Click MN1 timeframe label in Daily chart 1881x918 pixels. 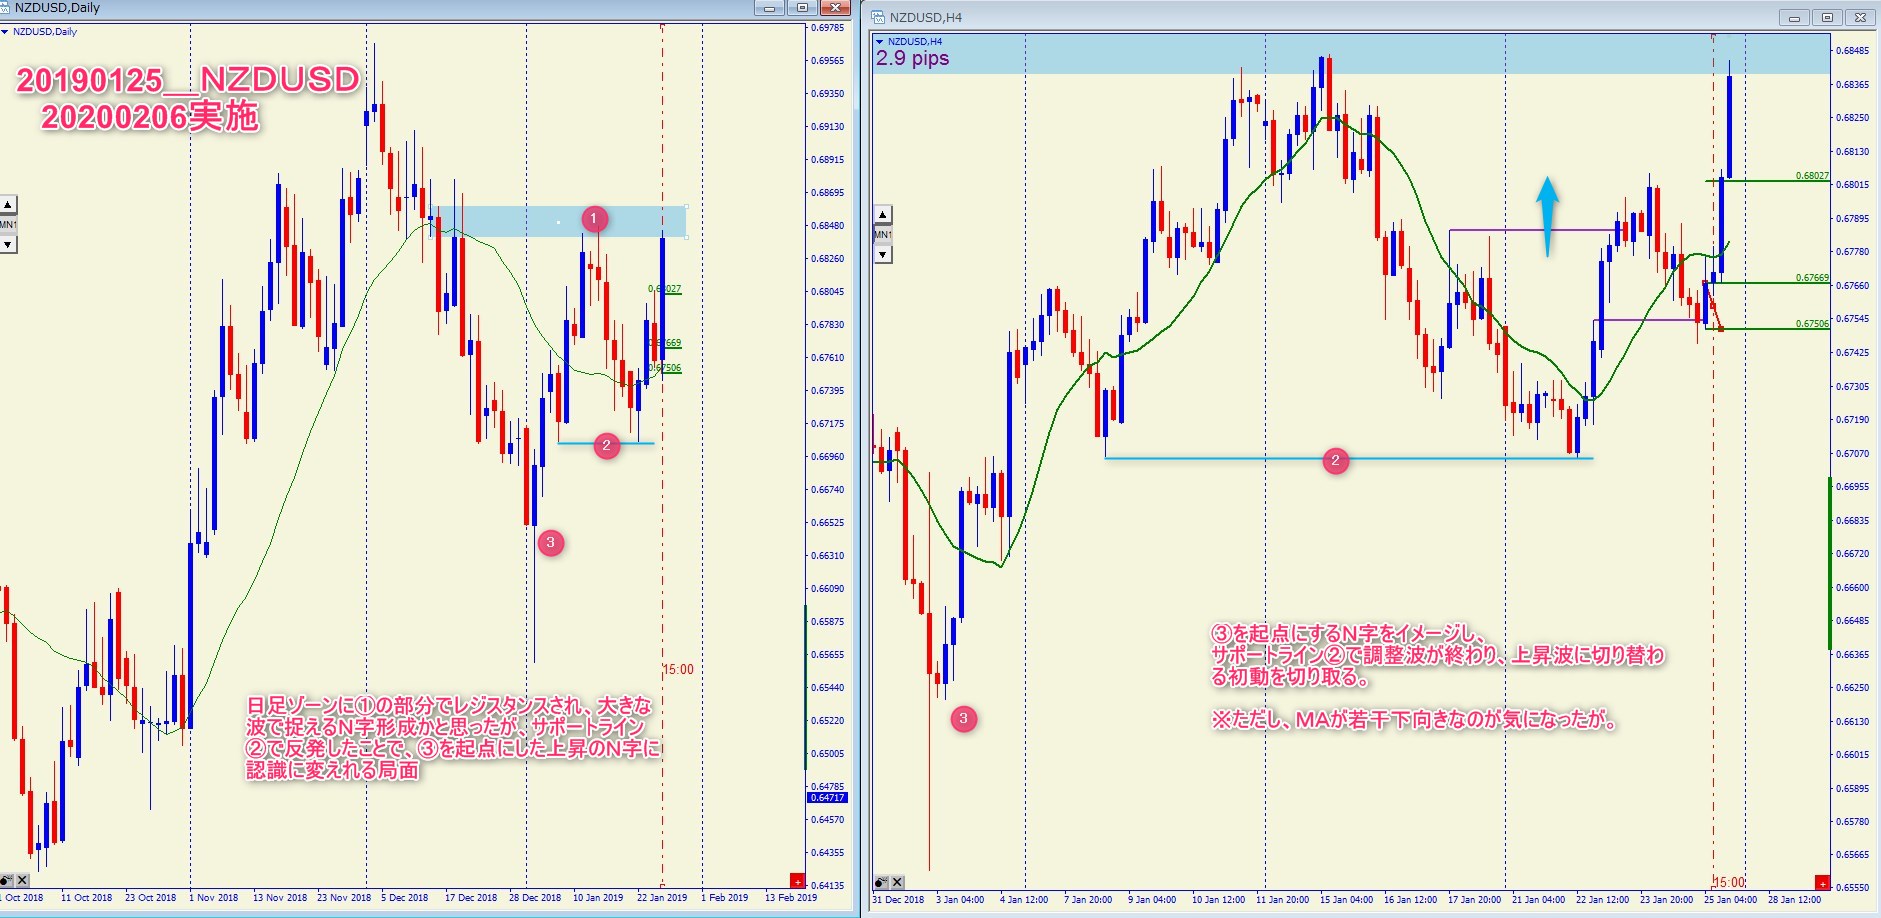pos(8,225)
